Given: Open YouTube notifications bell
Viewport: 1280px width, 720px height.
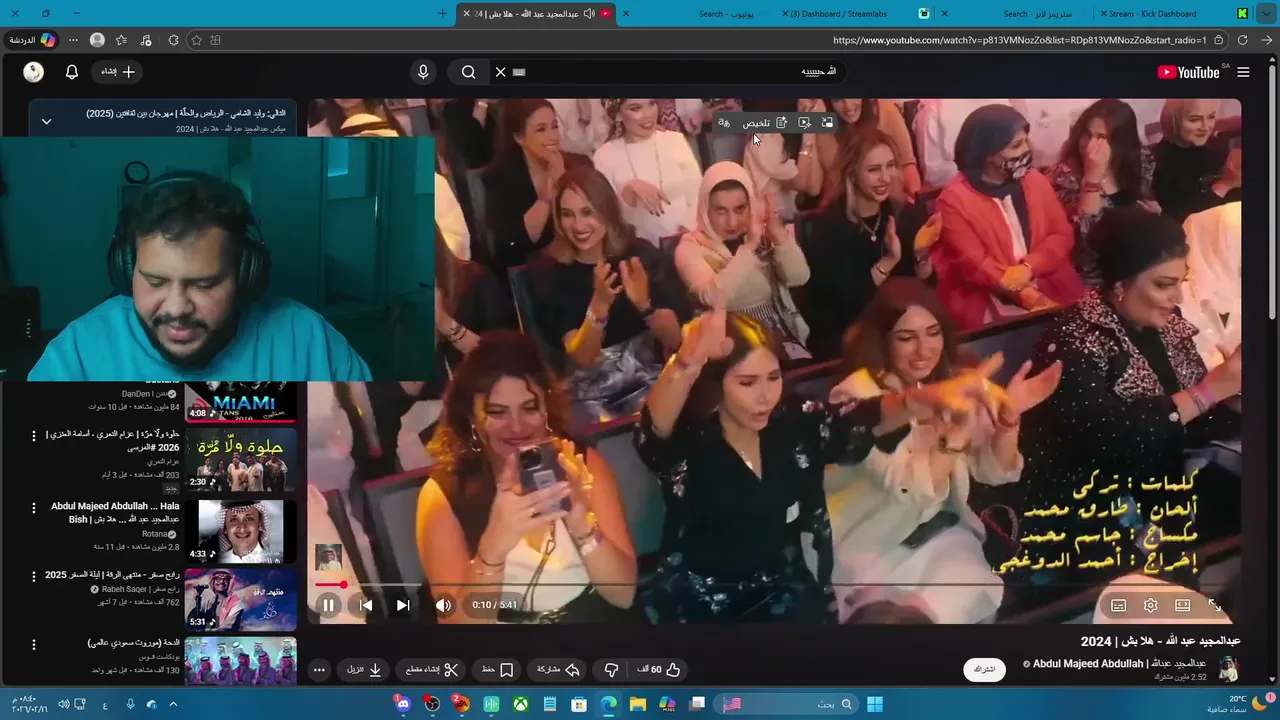Looking at the screenshot, I should click(72, 72).
